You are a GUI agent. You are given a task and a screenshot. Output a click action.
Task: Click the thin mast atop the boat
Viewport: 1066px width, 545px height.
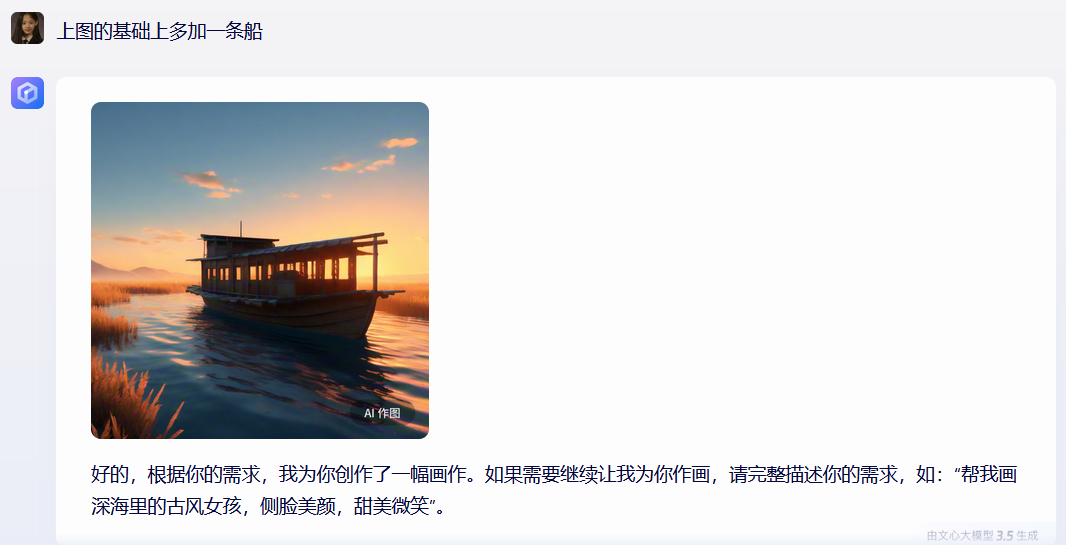240,228
